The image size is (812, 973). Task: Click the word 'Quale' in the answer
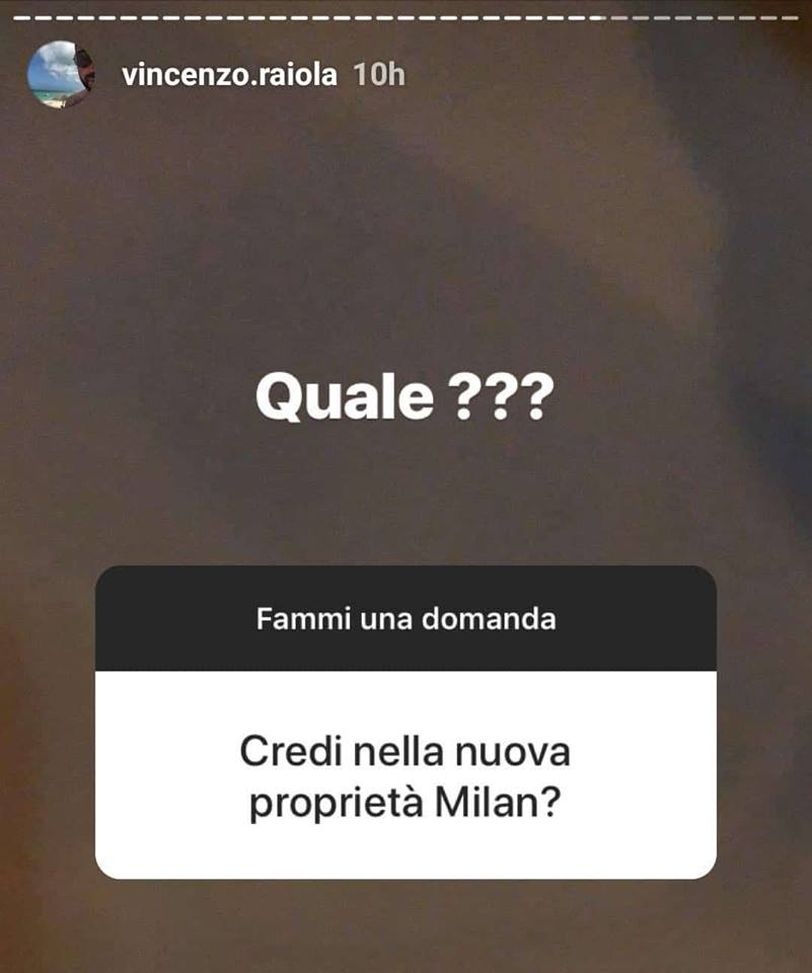pos(345,398)
